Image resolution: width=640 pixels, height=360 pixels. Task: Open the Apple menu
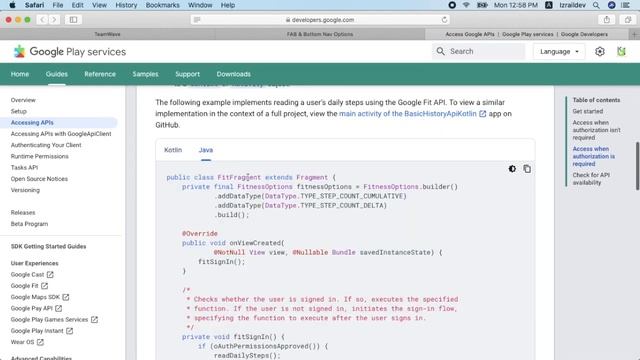(12, 5)
